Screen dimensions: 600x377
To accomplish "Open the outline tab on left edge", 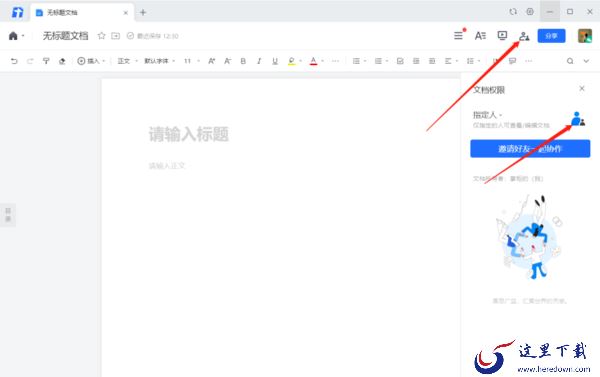I will tap(8, 215).
